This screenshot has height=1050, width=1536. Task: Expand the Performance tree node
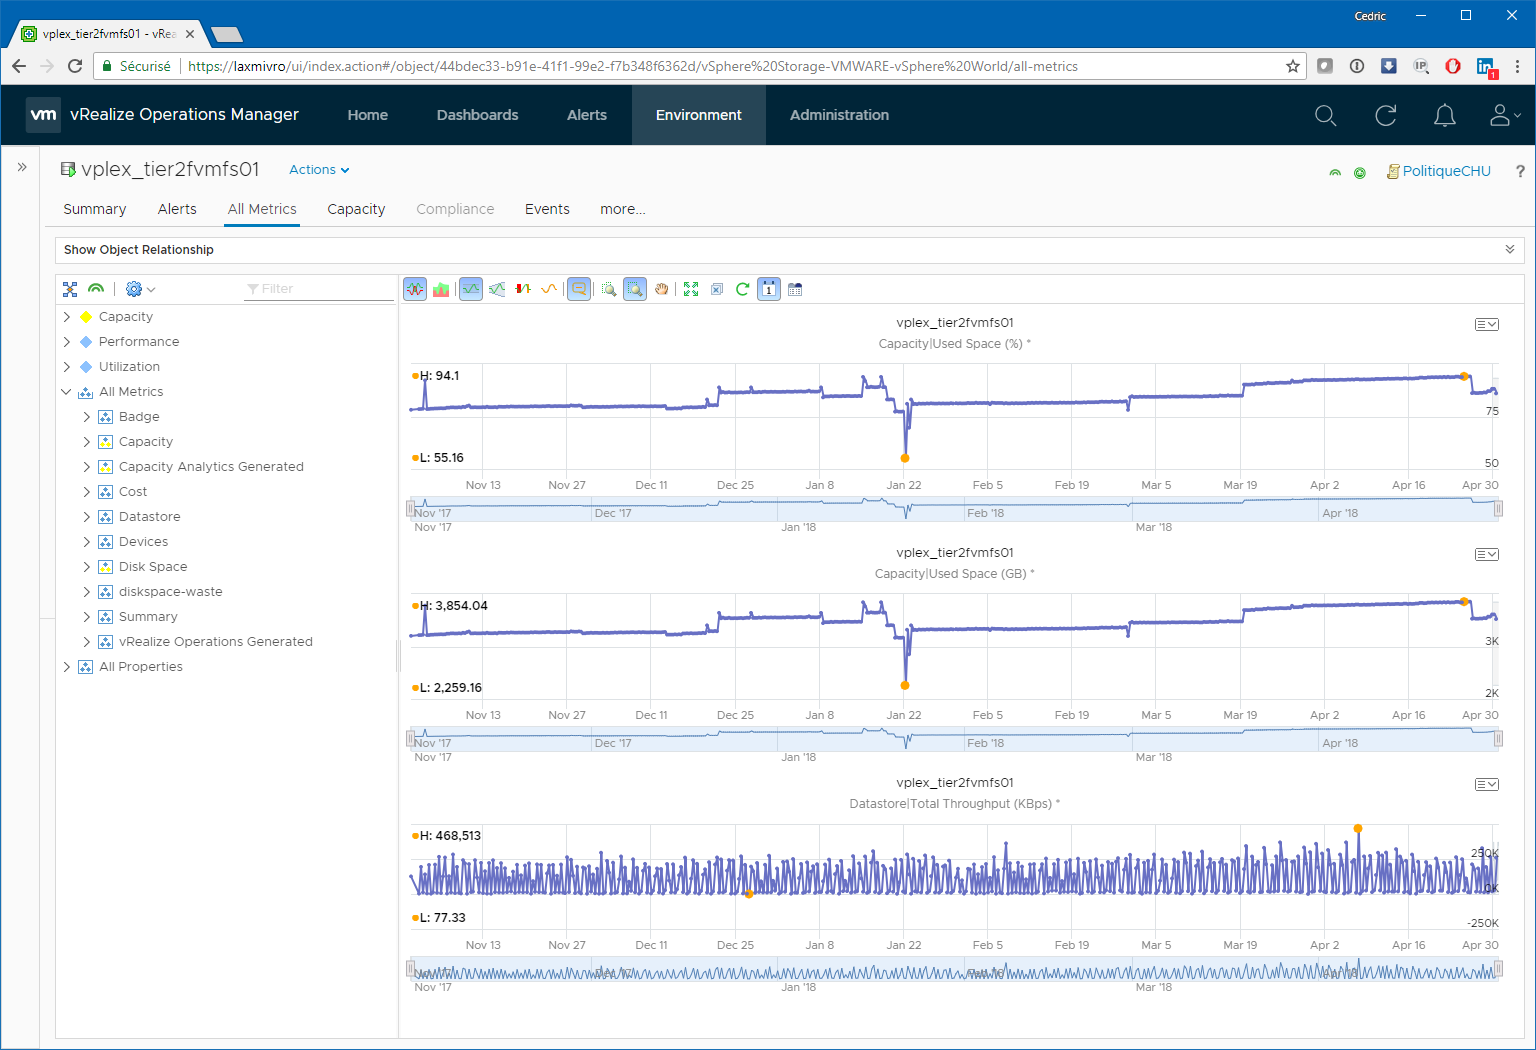click(x=67, y=342)
